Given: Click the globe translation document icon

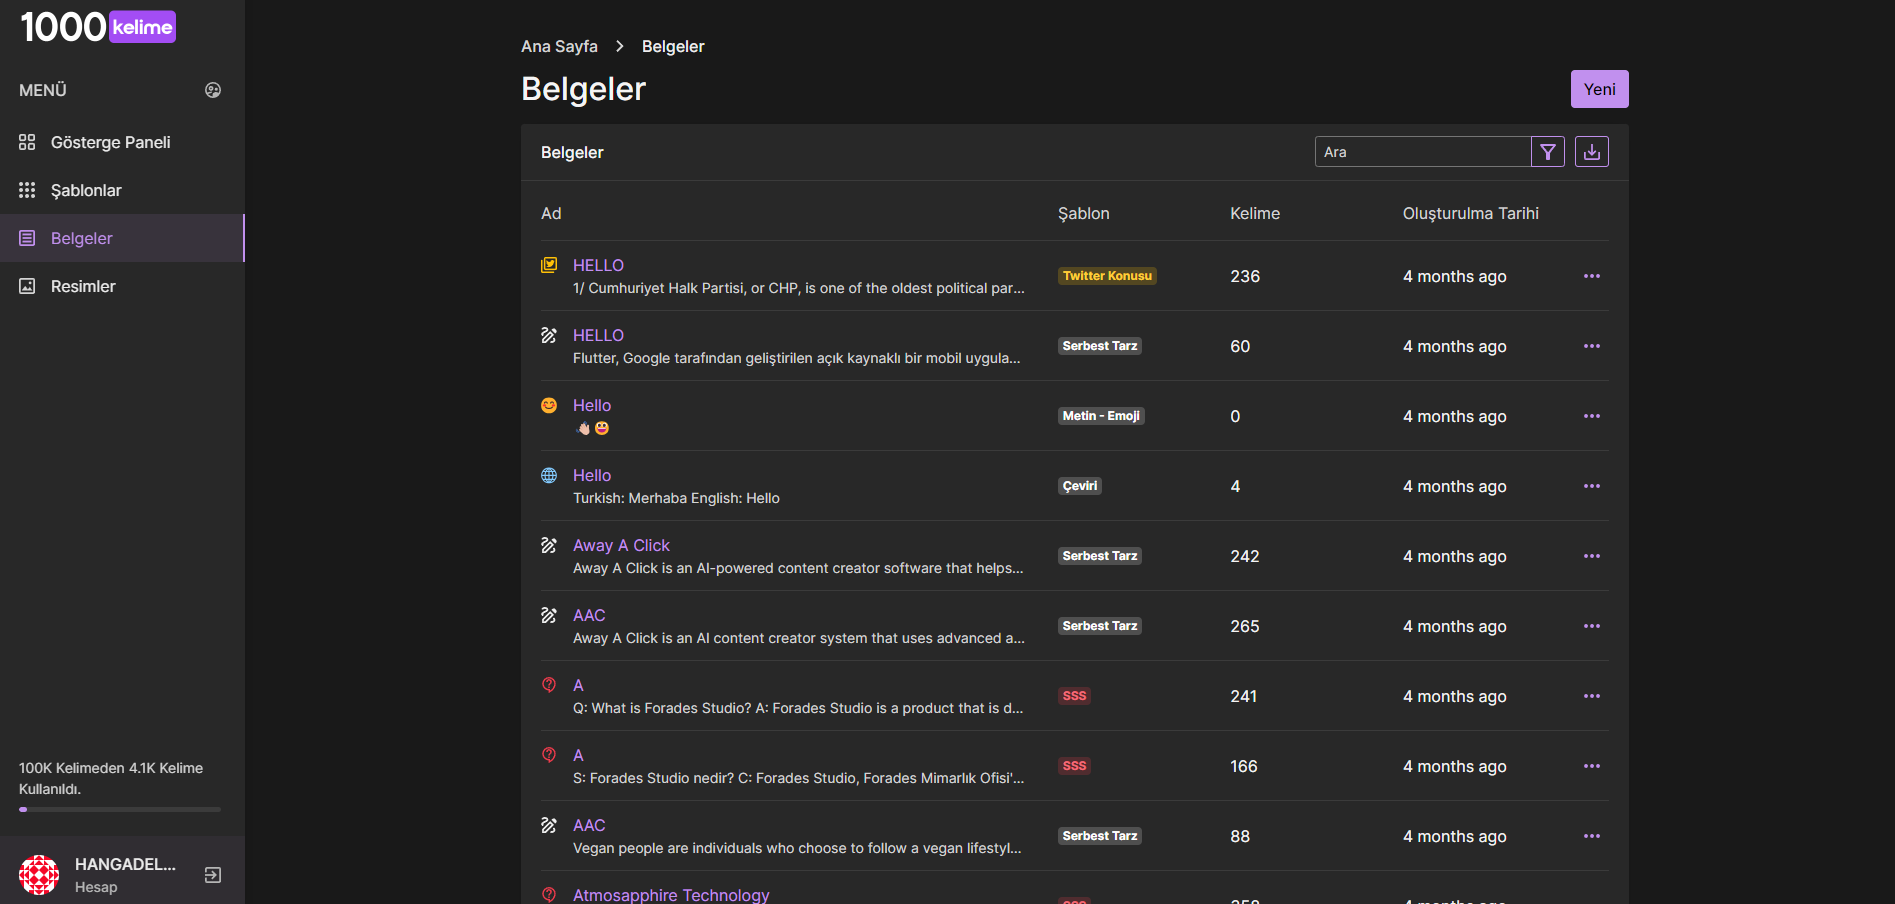Looking at the screenshot, I should (x=549, y=475).
